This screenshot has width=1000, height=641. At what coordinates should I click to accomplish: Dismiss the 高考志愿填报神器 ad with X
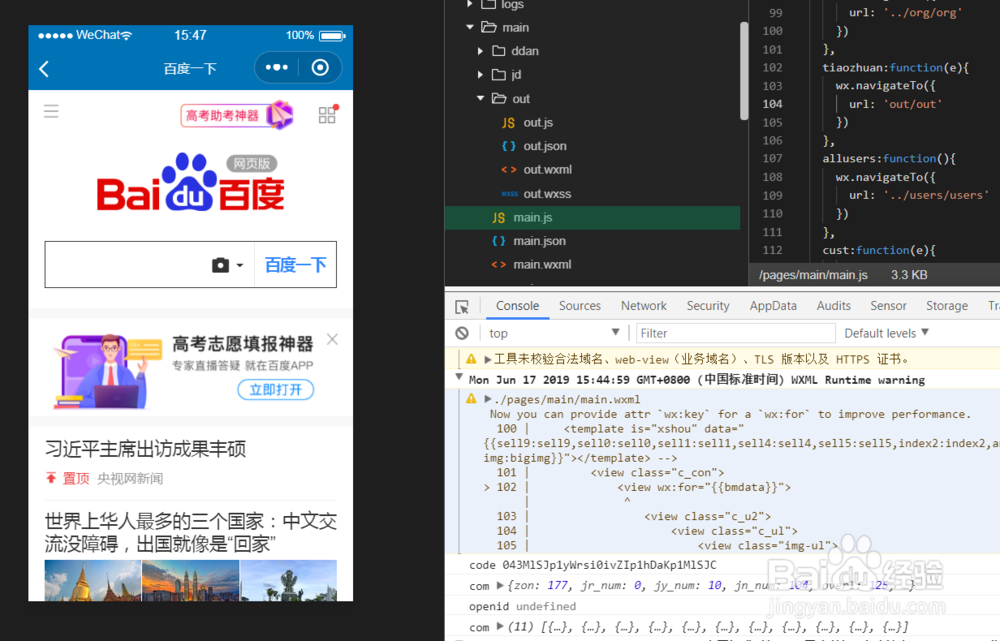(332, 339)
